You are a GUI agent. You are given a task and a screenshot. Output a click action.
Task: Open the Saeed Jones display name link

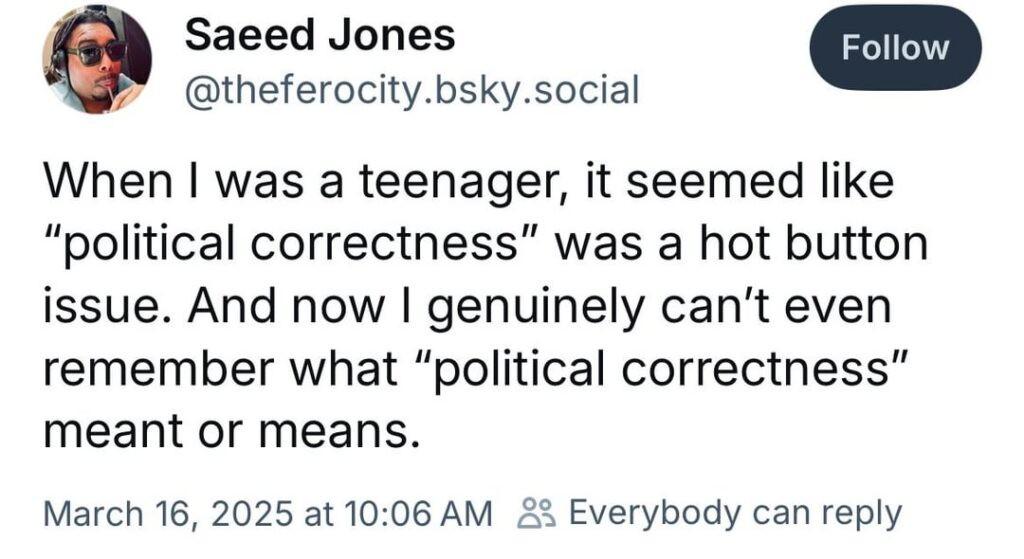pos(320,35)
